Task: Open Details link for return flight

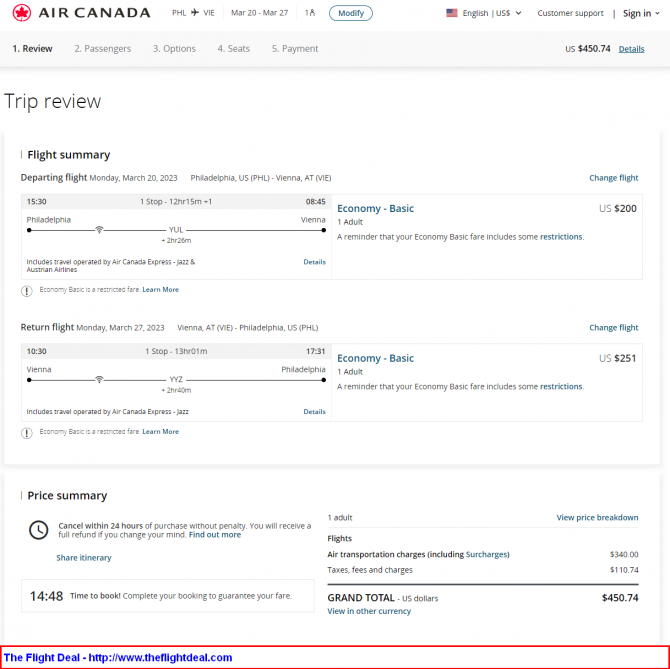Action: click(314, 411)
